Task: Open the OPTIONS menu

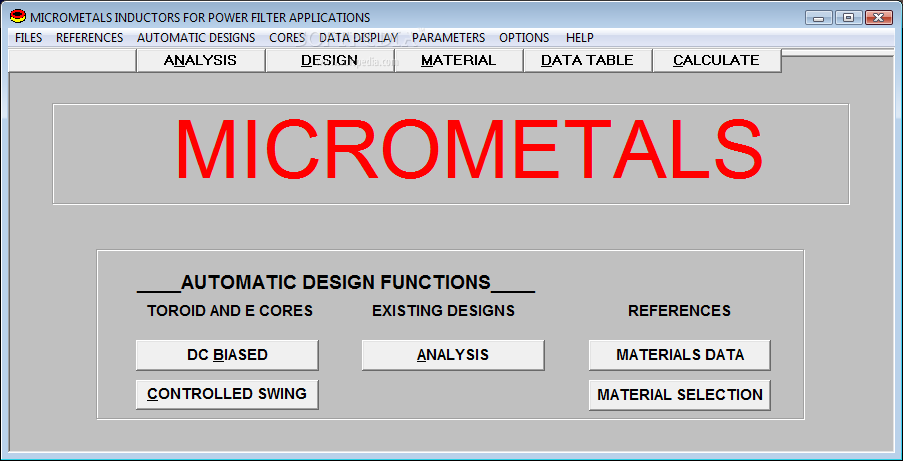Action: [524, 38]
